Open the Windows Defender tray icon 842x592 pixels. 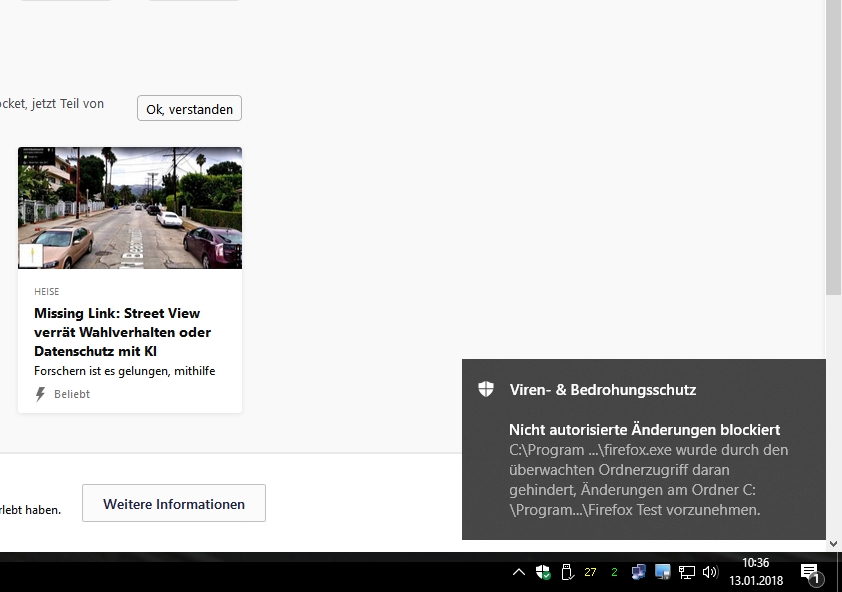point(543,572)
